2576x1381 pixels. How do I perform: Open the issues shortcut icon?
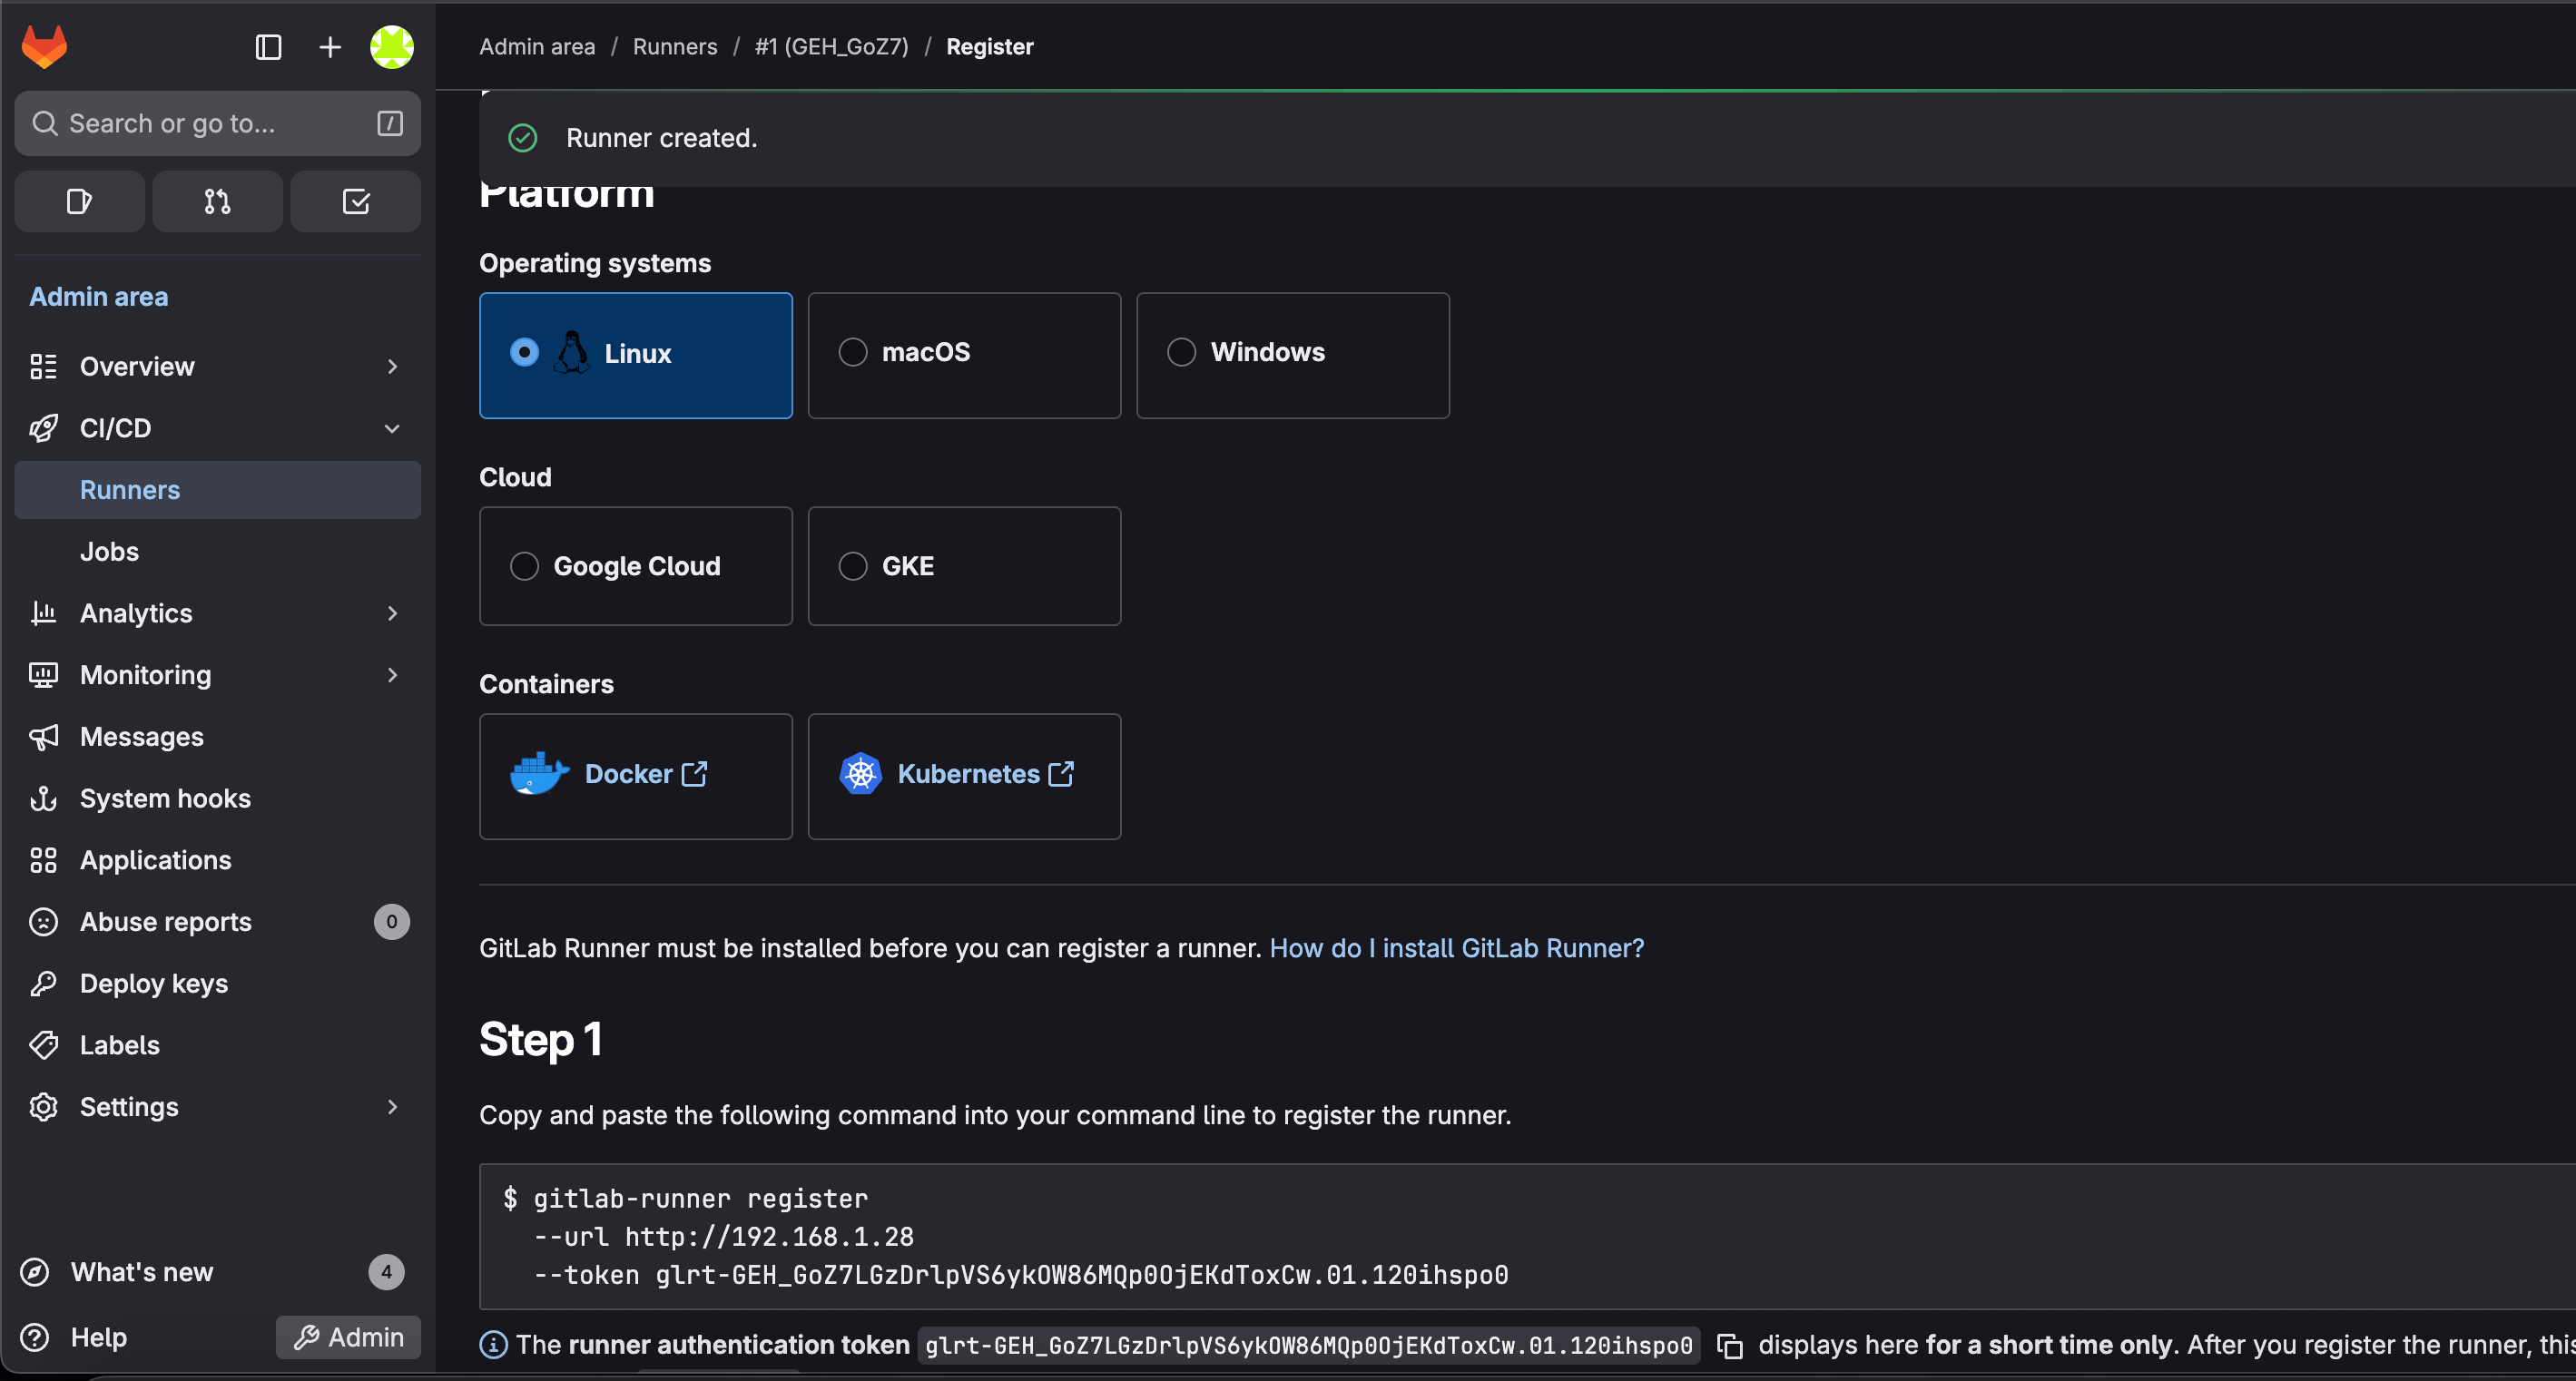click(79, 202)
